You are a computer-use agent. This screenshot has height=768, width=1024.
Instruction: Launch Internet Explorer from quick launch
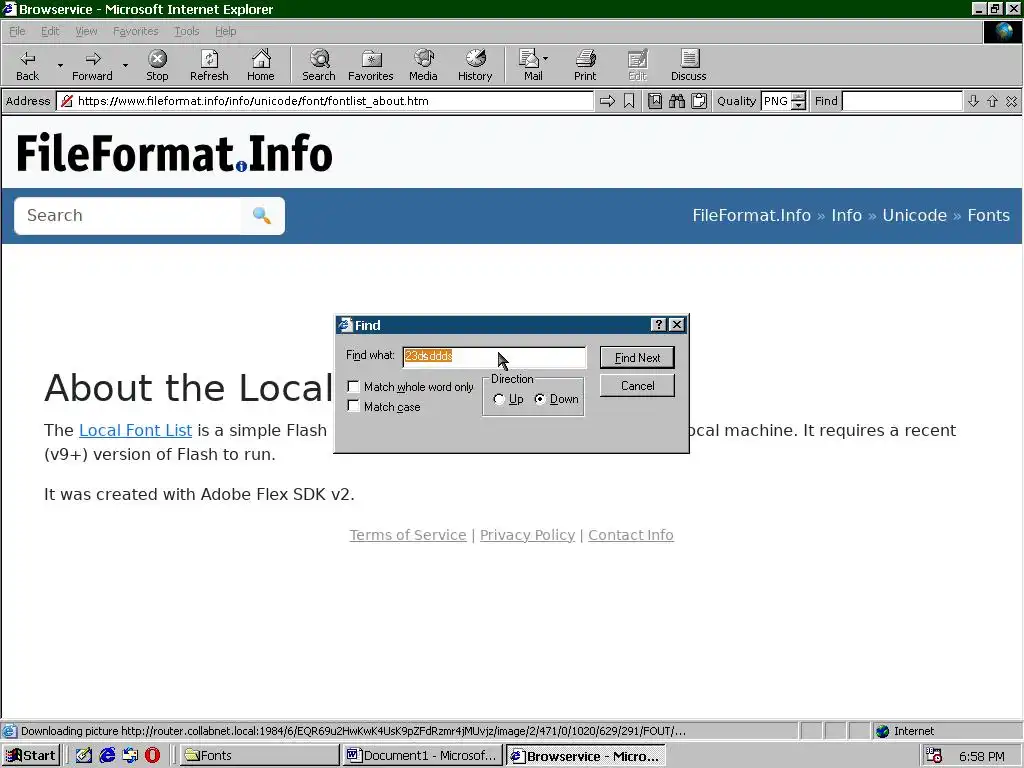click(x=107, y=756)
